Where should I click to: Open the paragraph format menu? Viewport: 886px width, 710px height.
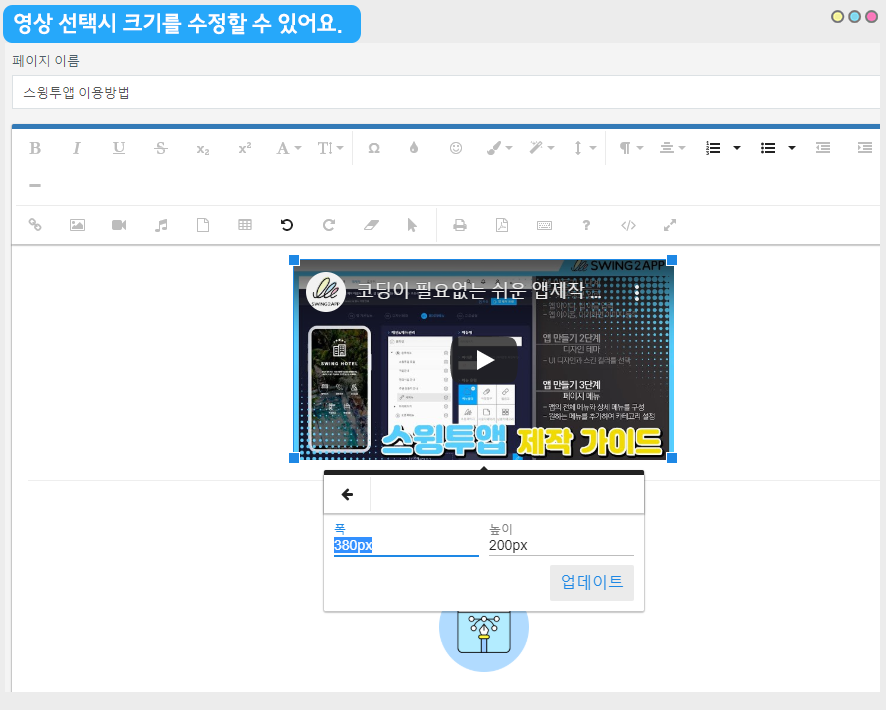click(630, 148)
